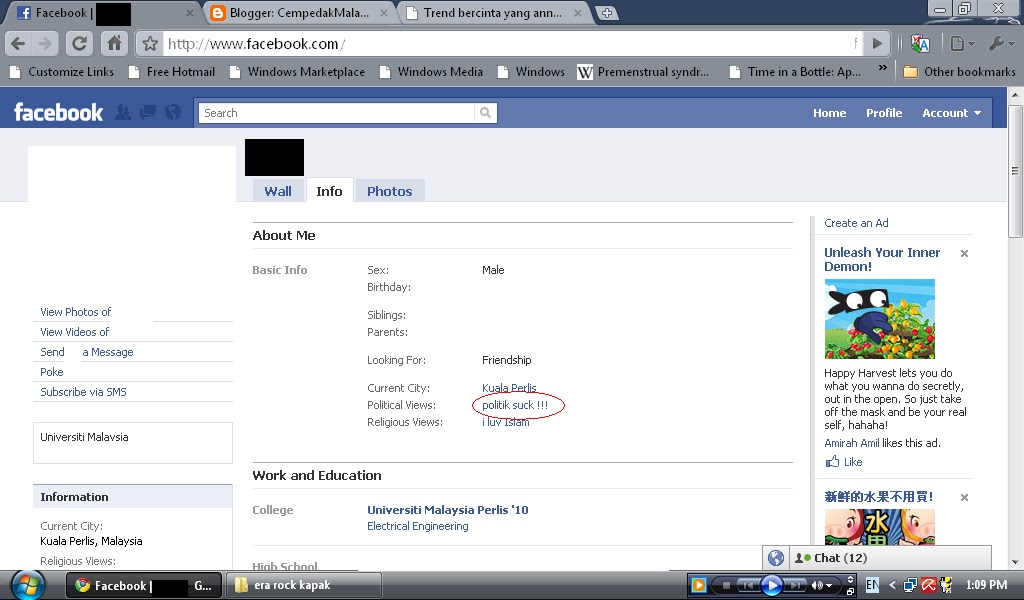Viewport: 1024px width, 600px height.
Task: Stop playback in taskbar media player
Action: [x=726, y=586]
